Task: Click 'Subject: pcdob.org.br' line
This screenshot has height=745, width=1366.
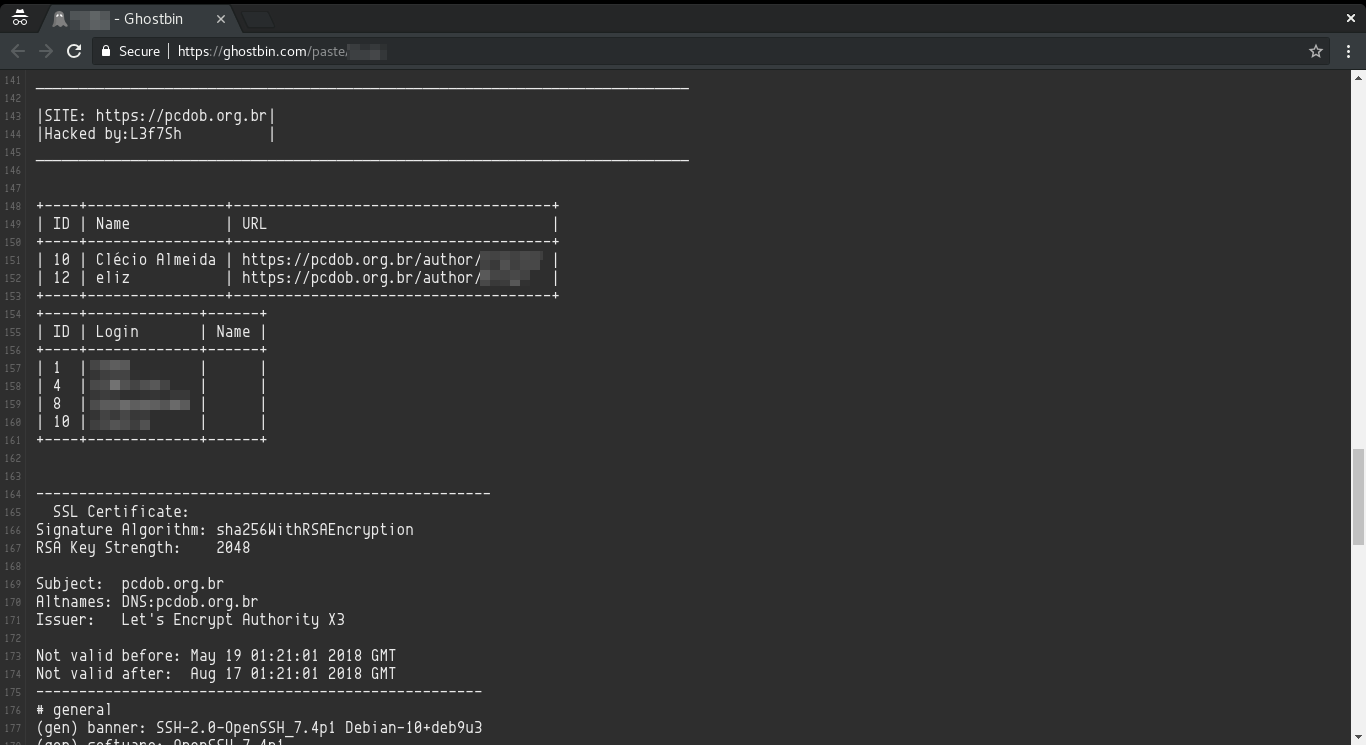Action: pos(130,584)
